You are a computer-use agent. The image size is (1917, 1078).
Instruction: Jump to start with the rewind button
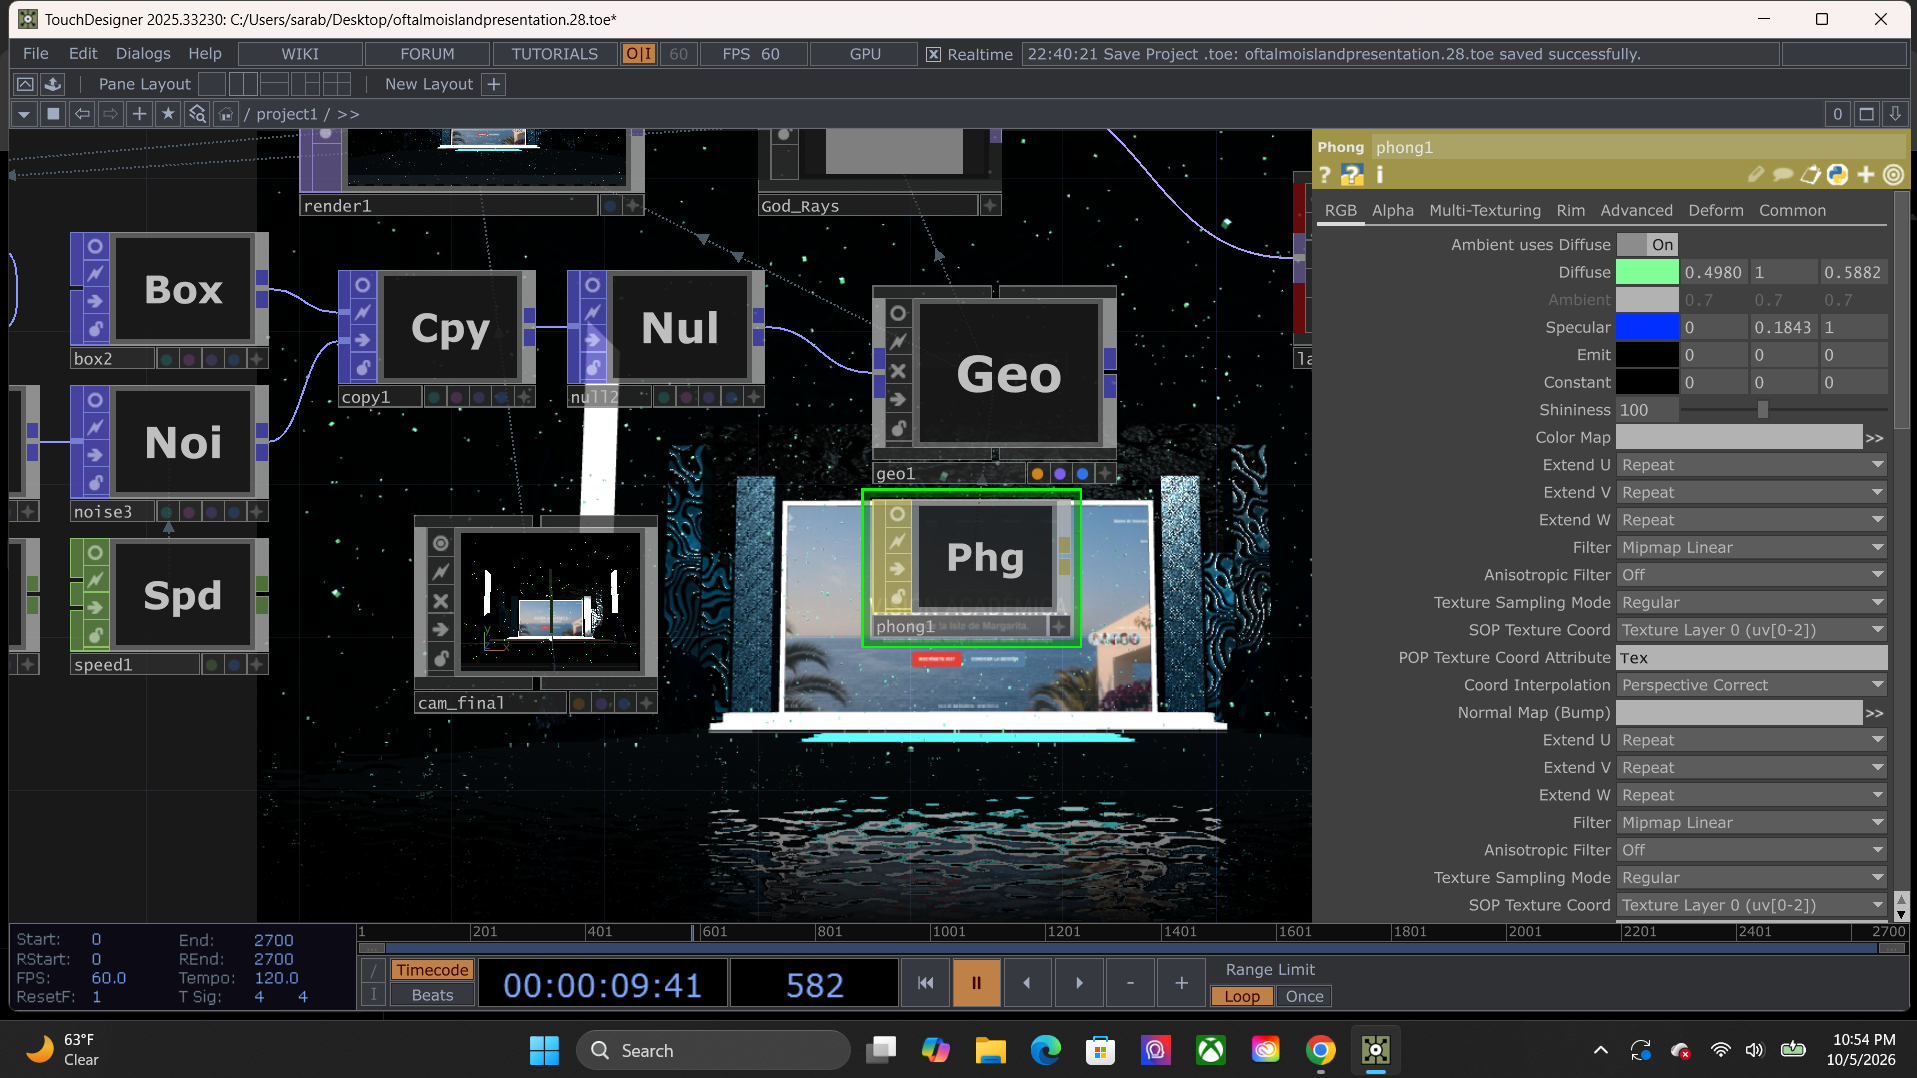click(925, 983)
